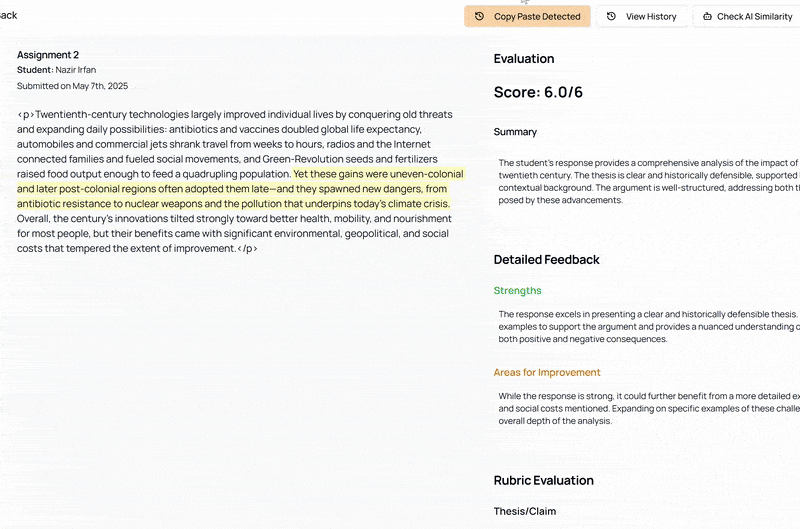Click the Evaluation heading
This screenshot has height=529, width=800.
coord(523,59)
